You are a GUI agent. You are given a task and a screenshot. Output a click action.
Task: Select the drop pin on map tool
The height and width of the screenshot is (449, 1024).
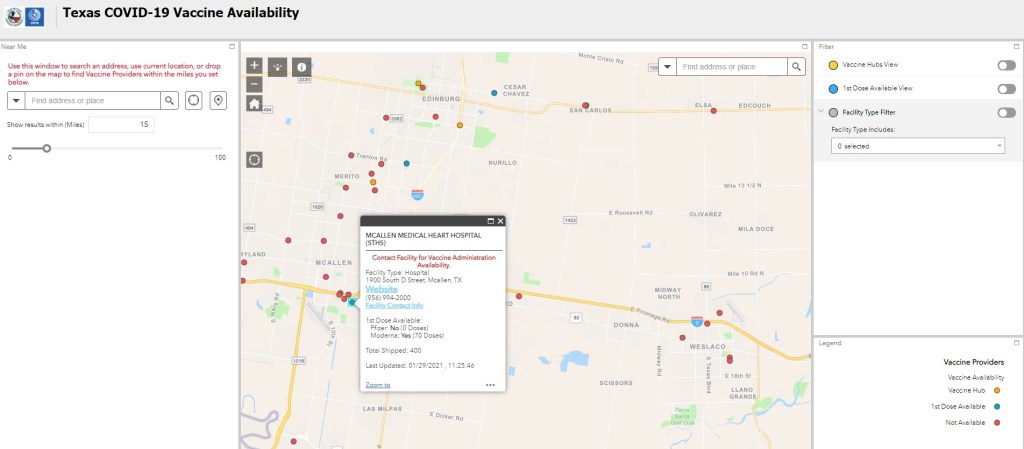click(218, 100)
